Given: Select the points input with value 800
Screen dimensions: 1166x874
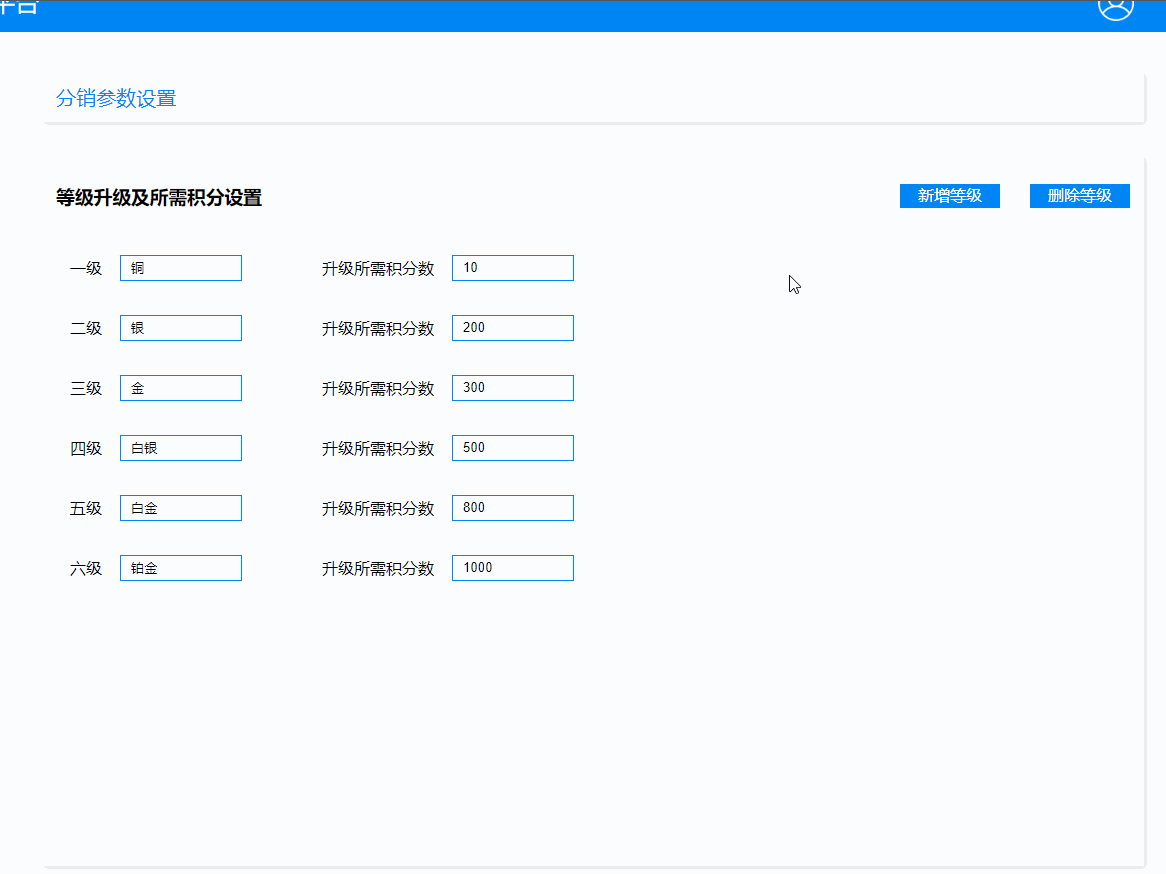Looking at the screenshot, I should click(512, 507).
